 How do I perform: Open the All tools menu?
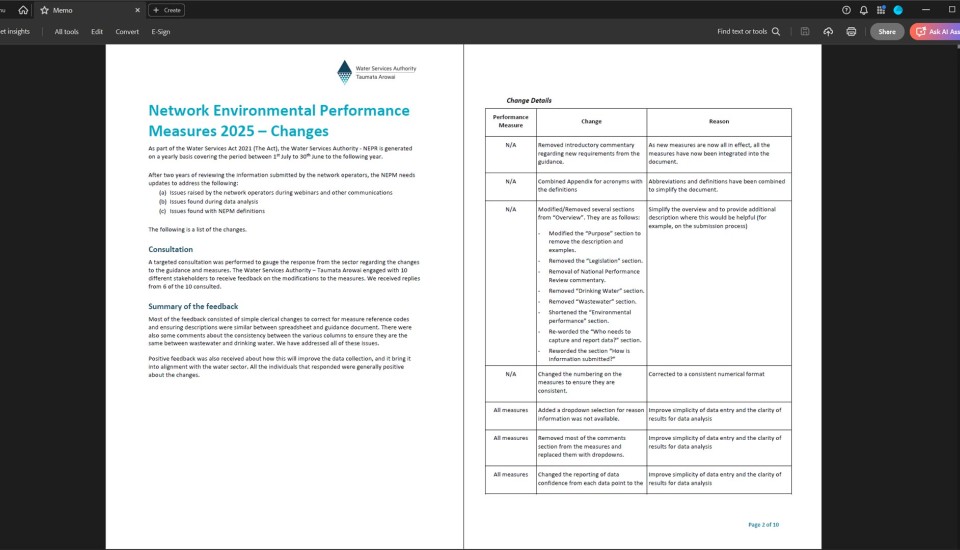click(x=66, y=32)
